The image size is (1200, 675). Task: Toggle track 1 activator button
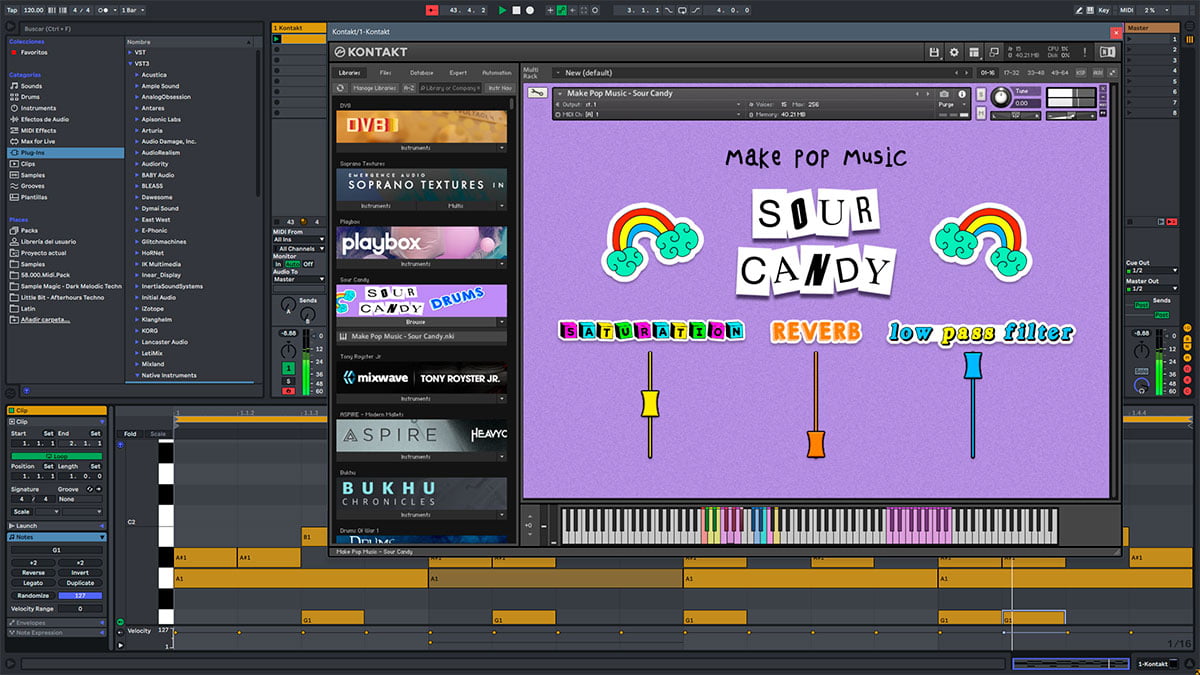click(x=288, y=370)
